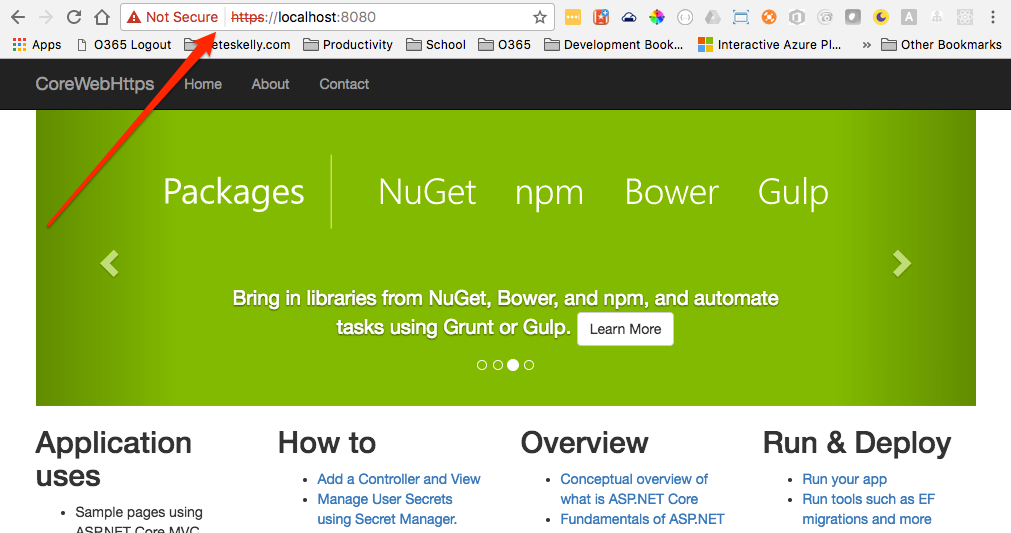Open the CoreWebHttps brand link
This screenshot has width=1011, height=533.
click(x=95, y=84)
